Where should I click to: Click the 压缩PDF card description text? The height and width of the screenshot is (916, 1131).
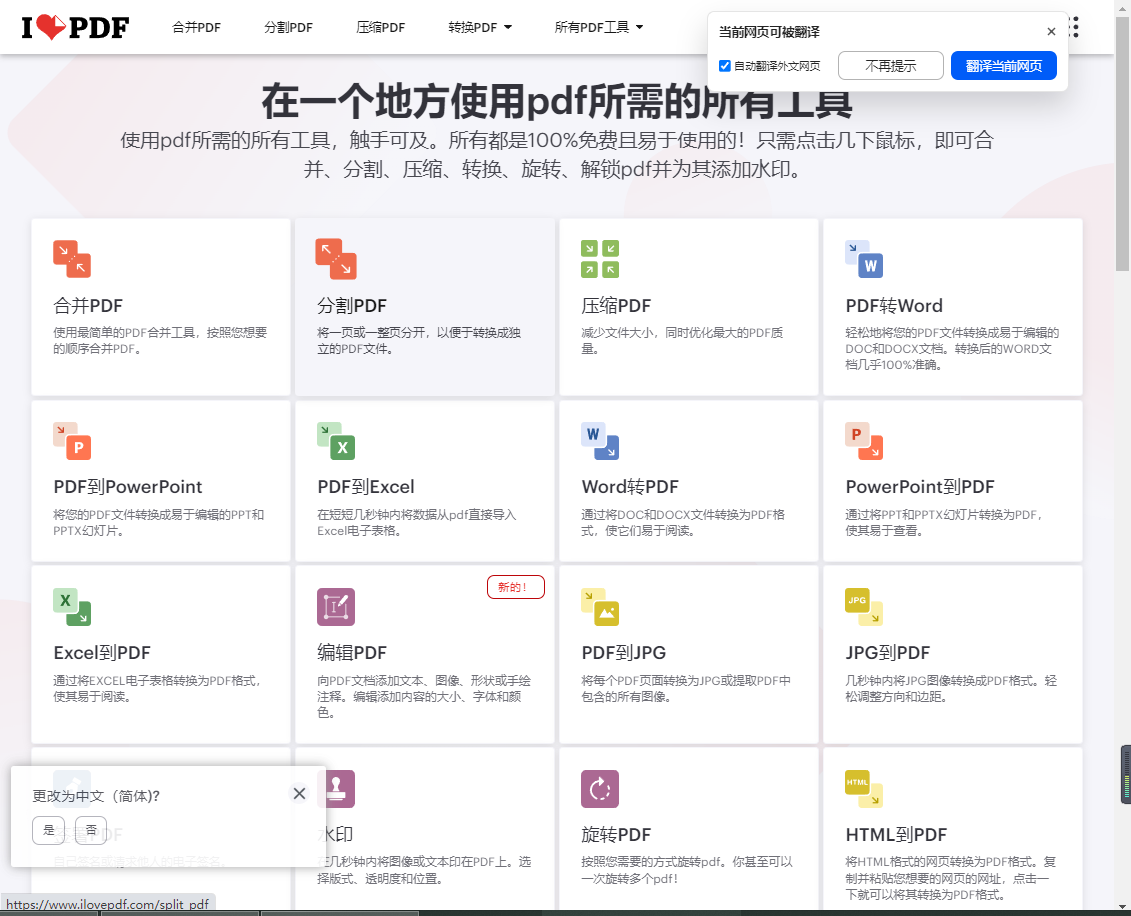click(682, 340)
